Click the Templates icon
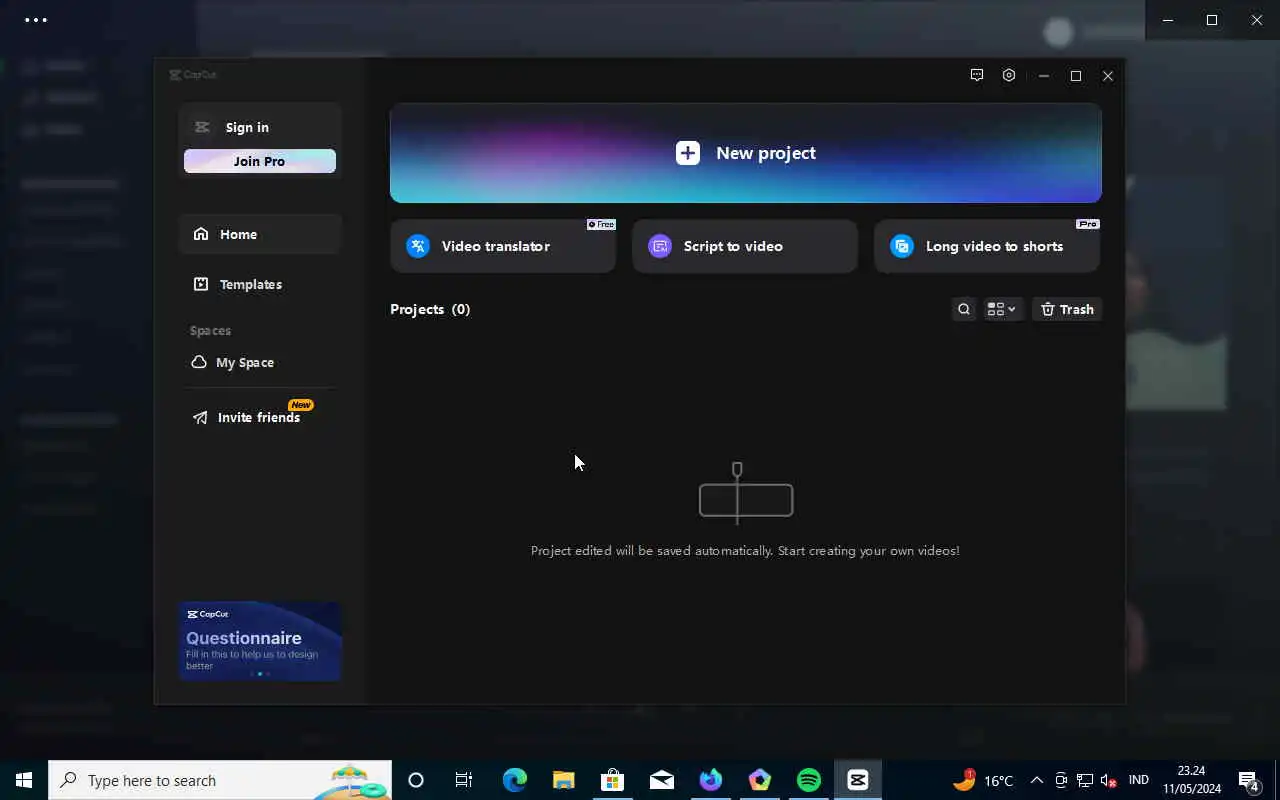 pos(201,284)
